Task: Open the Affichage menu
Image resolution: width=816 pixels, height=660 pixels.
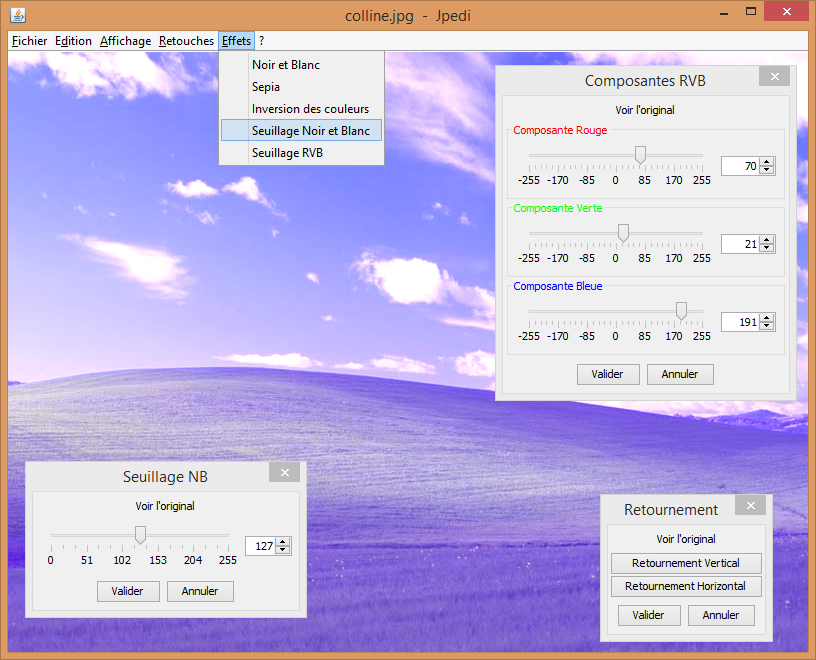Action: (x=125, y=41)
